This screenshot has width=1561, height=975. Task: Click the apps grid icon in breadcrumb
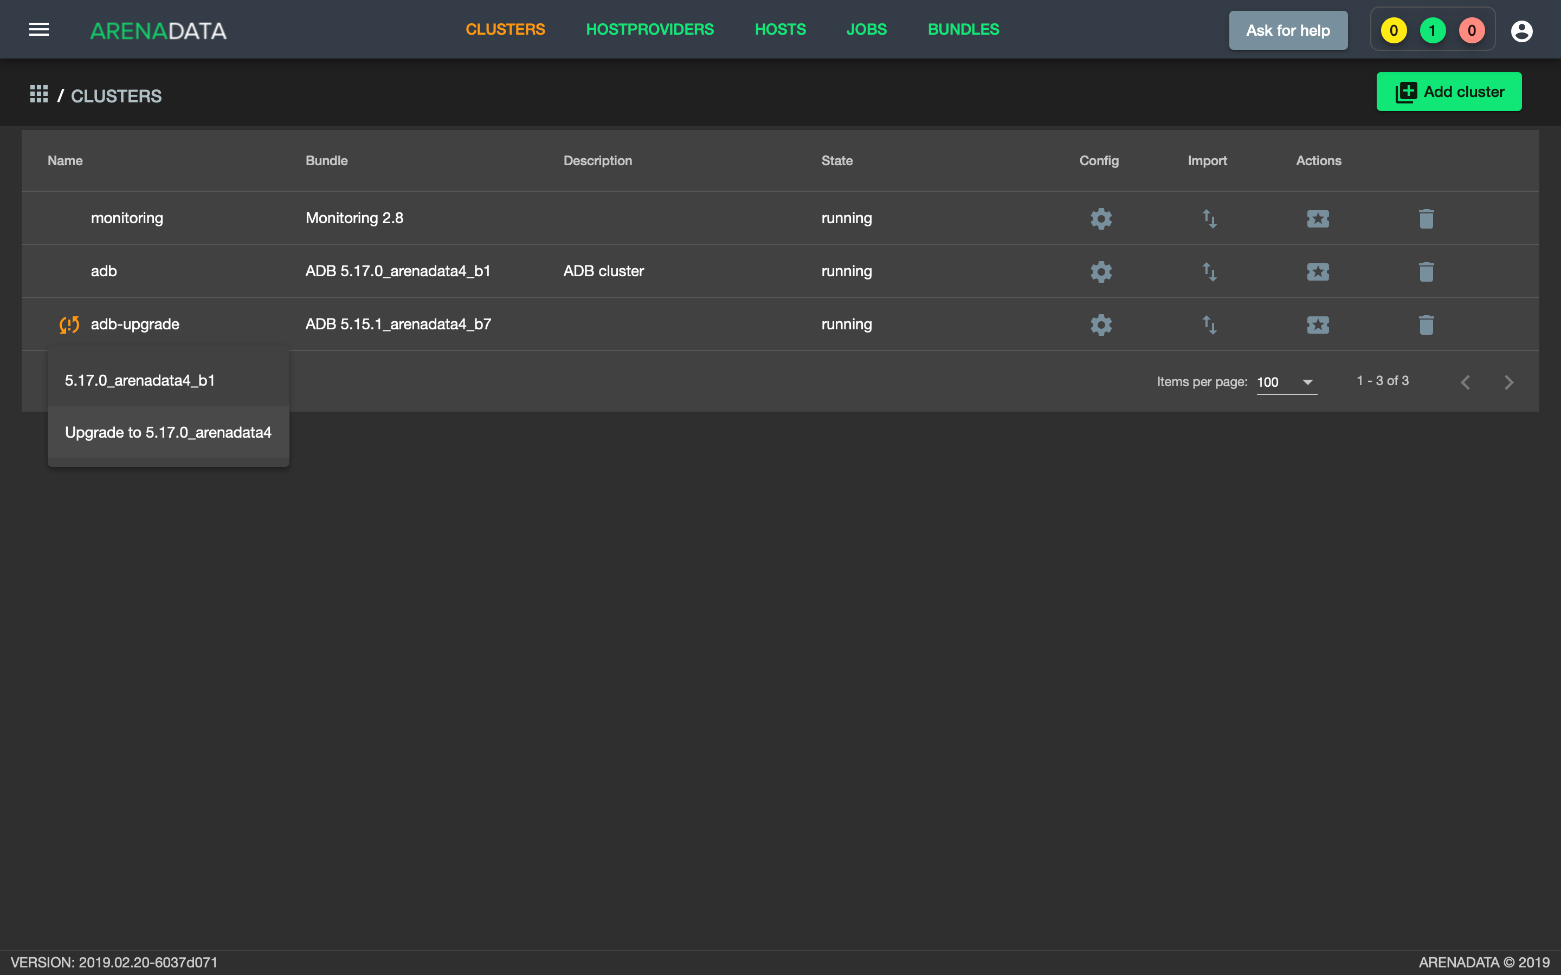(39, 94)
